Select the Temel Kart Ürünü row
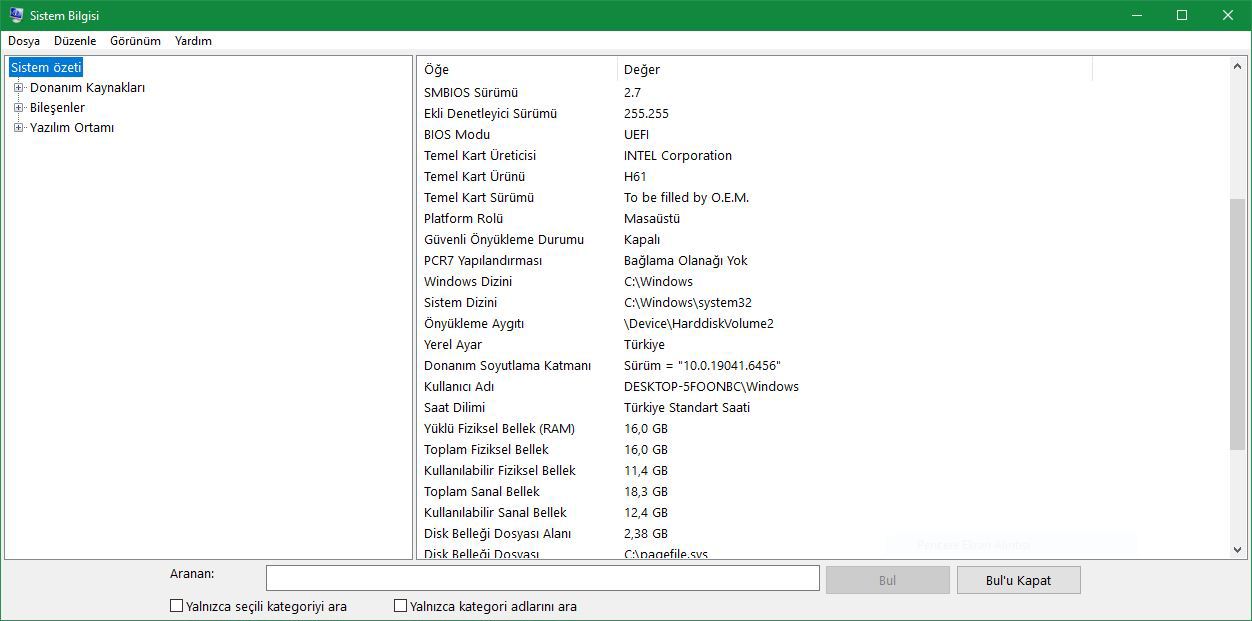 point(823,177)
